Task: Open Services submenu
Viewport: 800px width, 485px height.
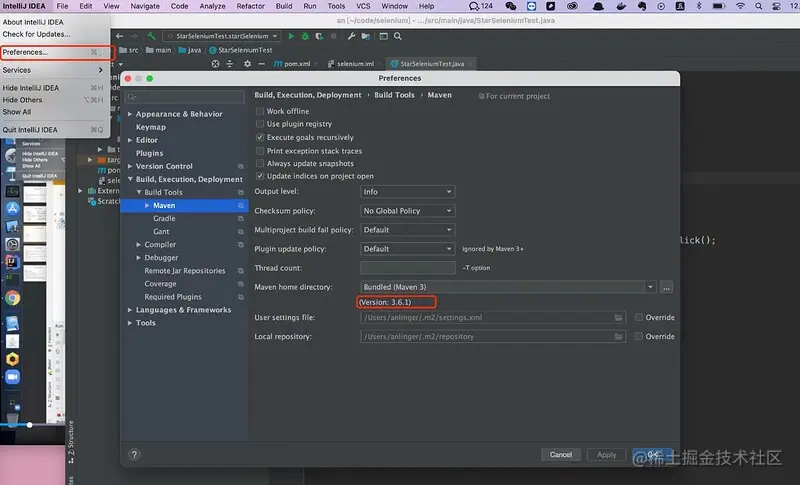Action: click(55, 70)
